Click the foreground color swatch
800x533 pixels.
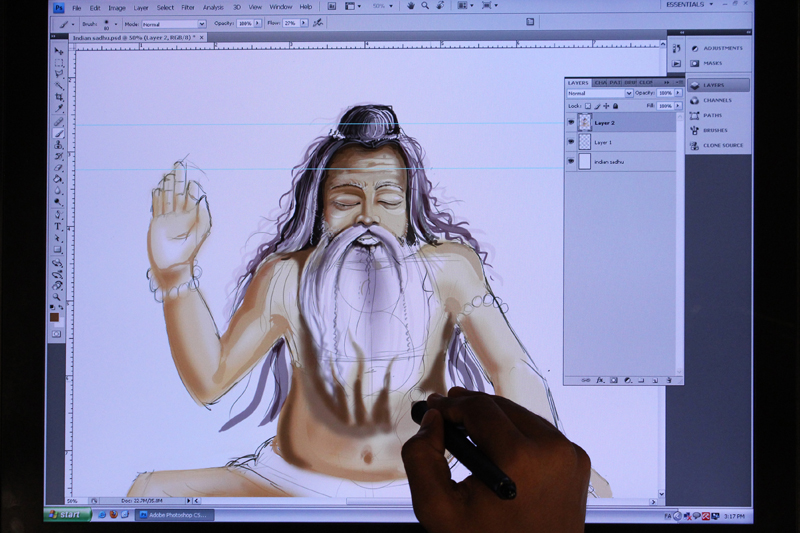[55, 317]
